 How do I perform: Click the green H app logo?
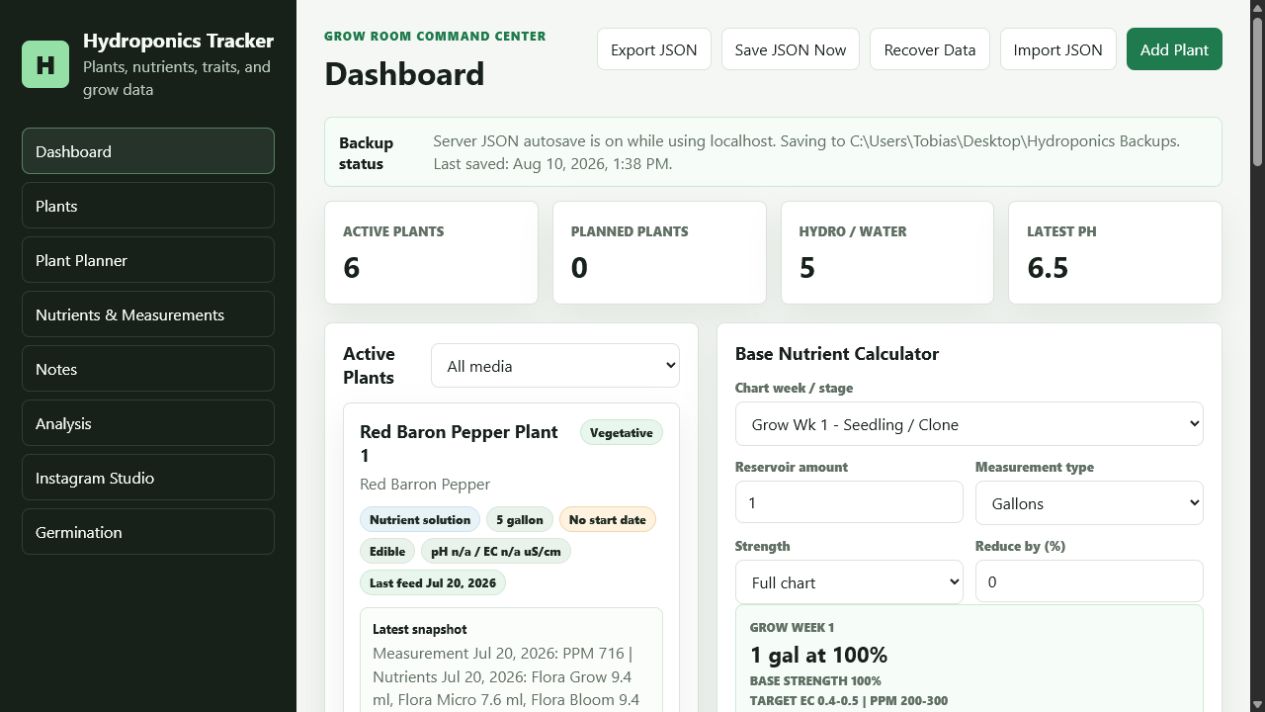pos(45,65)
